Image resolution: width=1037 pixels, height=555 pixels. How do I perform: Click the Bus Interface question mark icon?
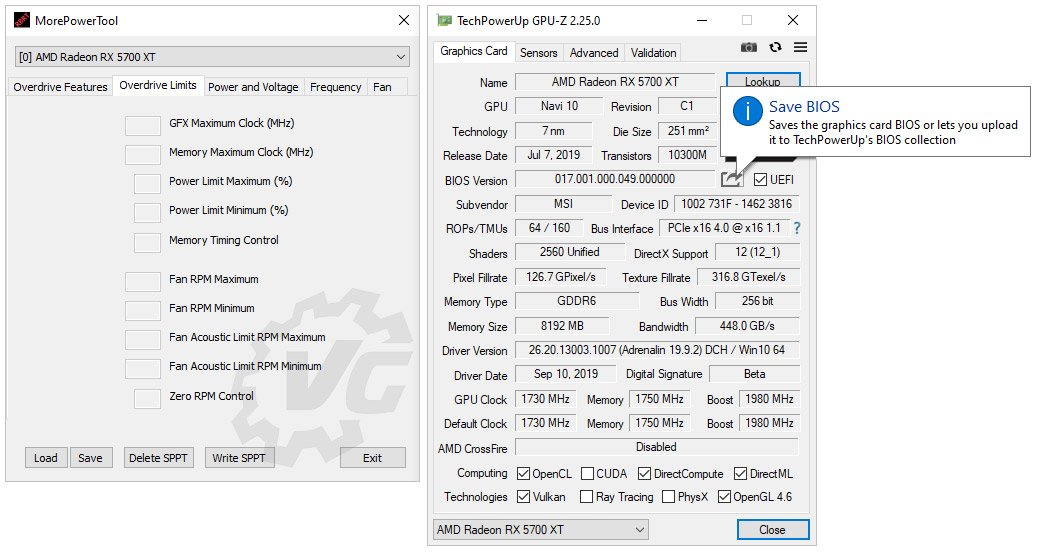(797, 229)
